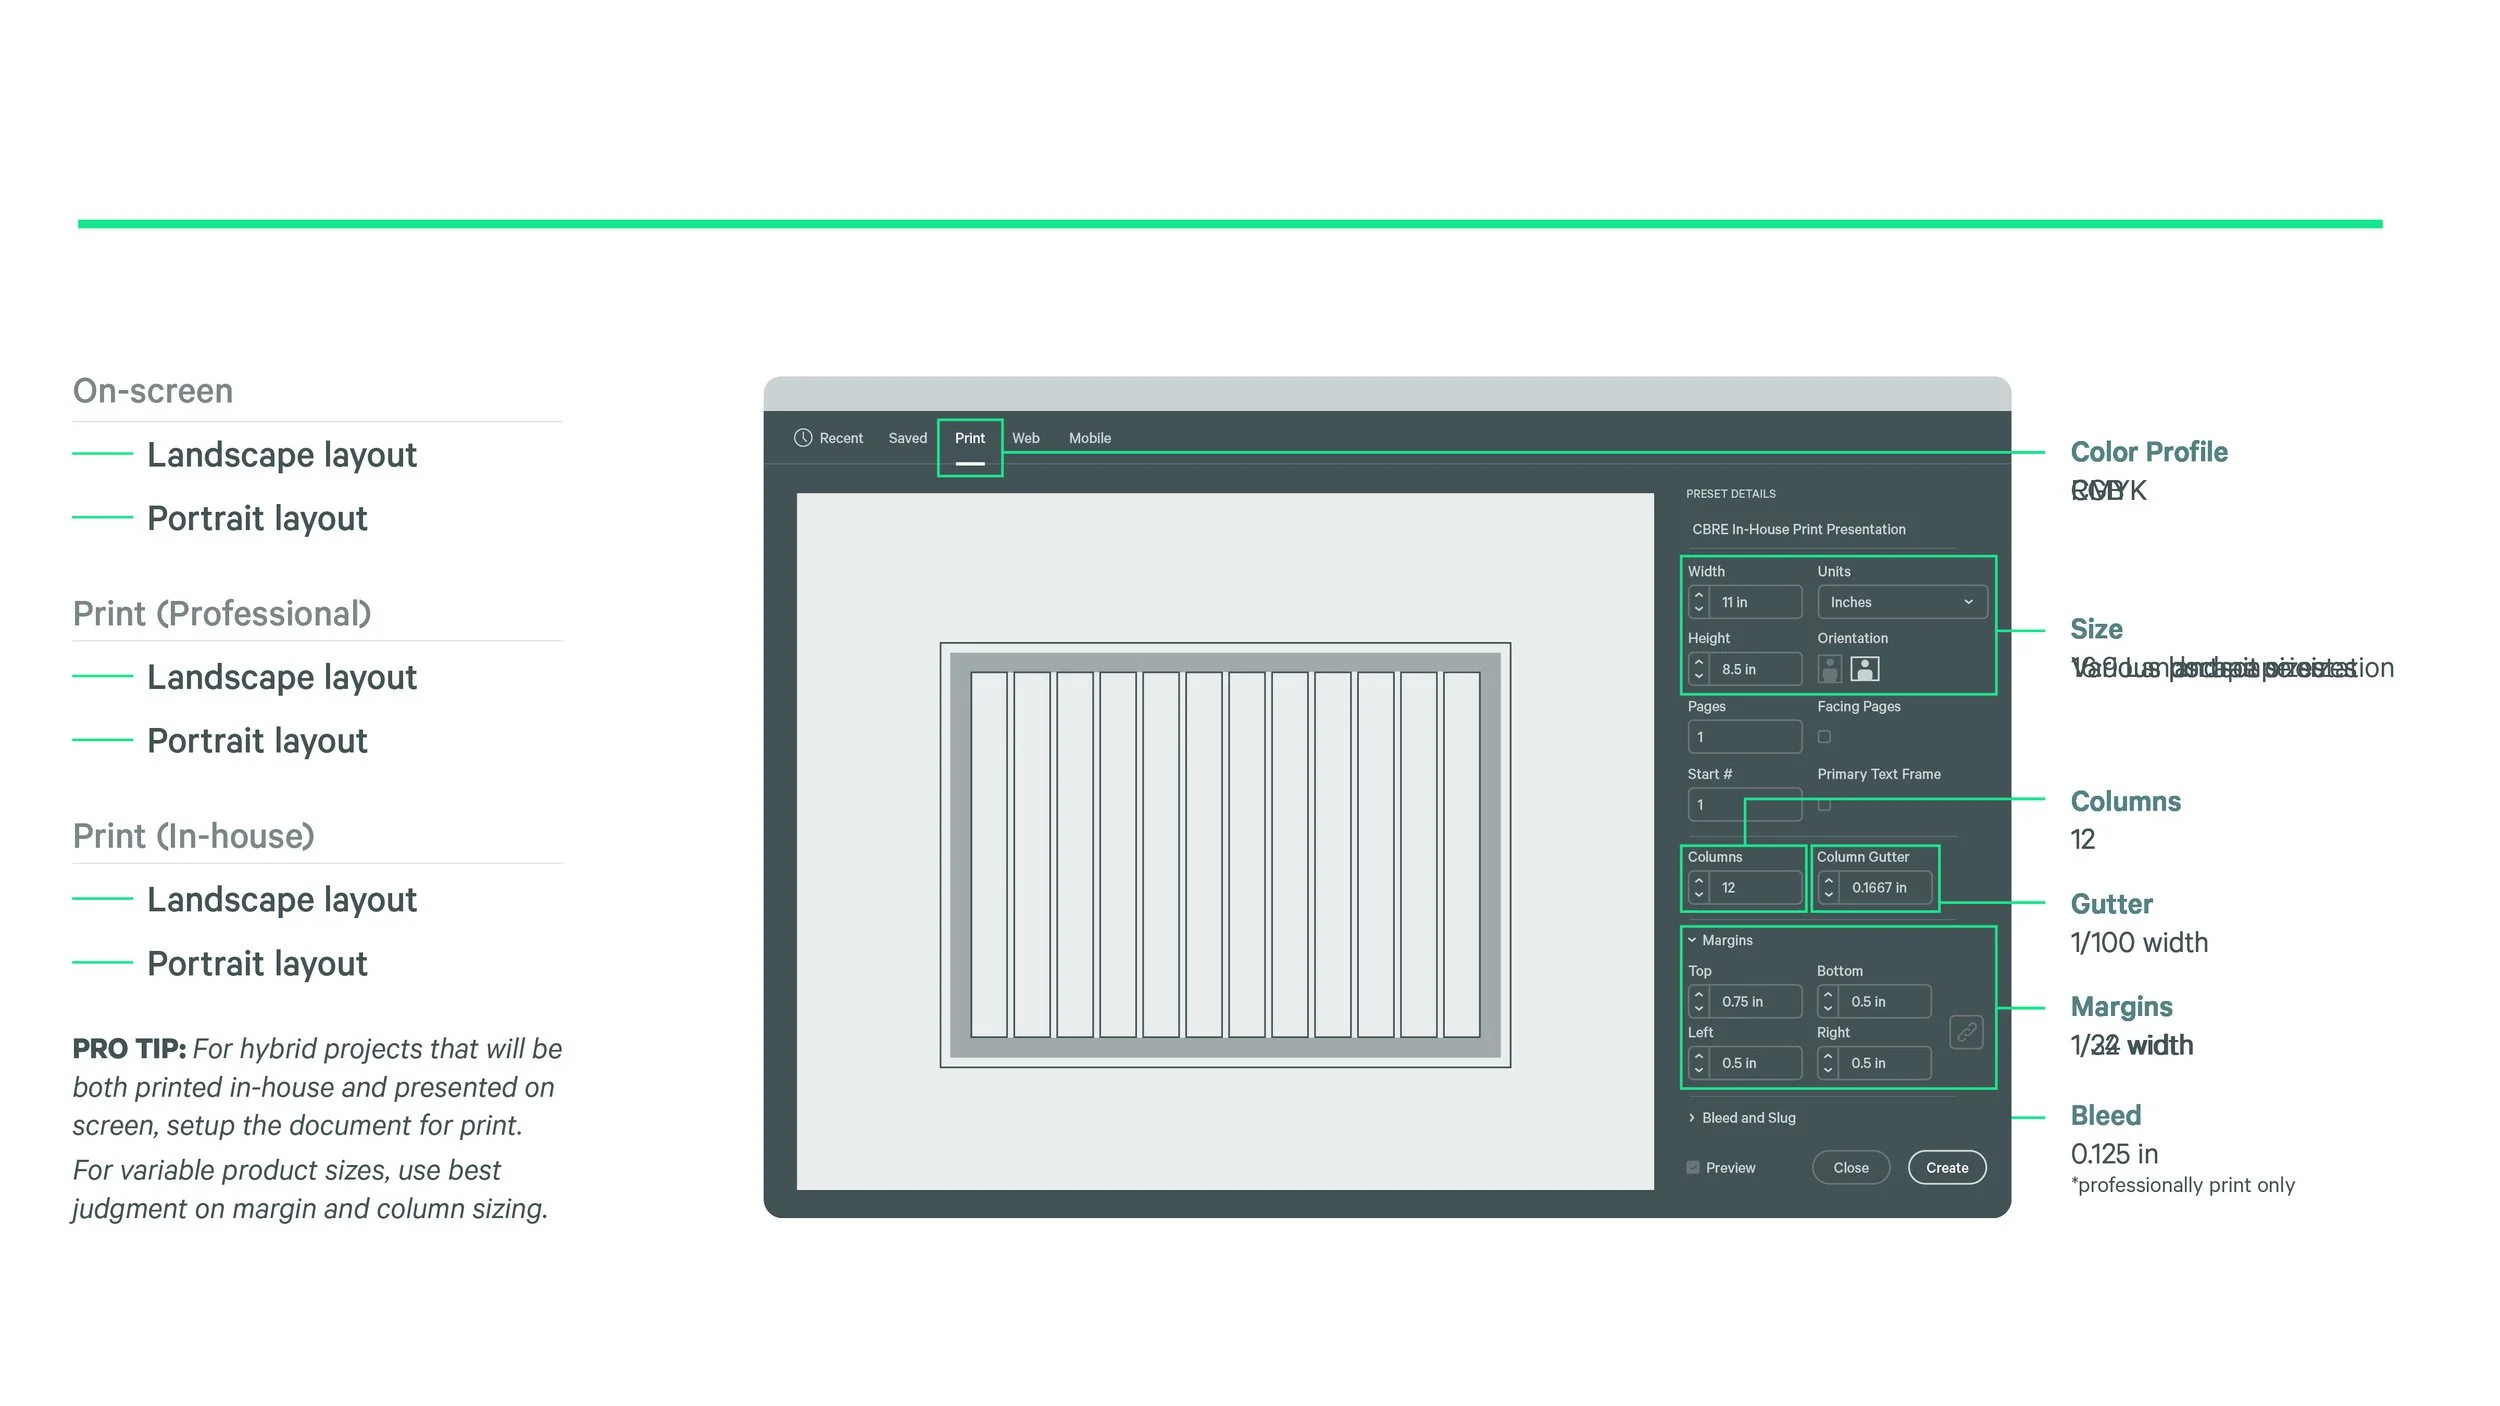Click the Columns stepper arrows
Screen dimensions: 2500x1406
(x=1698, y=887)
